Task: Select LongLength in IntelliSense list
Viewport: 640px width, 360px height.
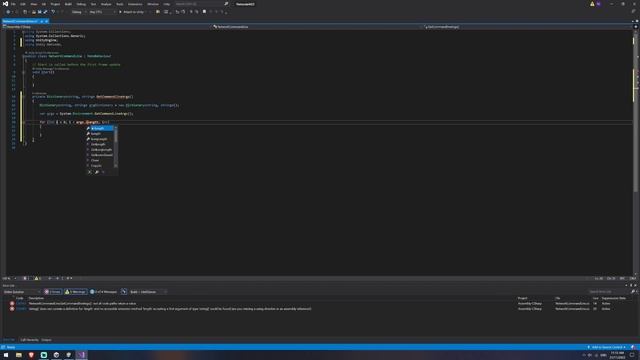Action: (100, 139)
